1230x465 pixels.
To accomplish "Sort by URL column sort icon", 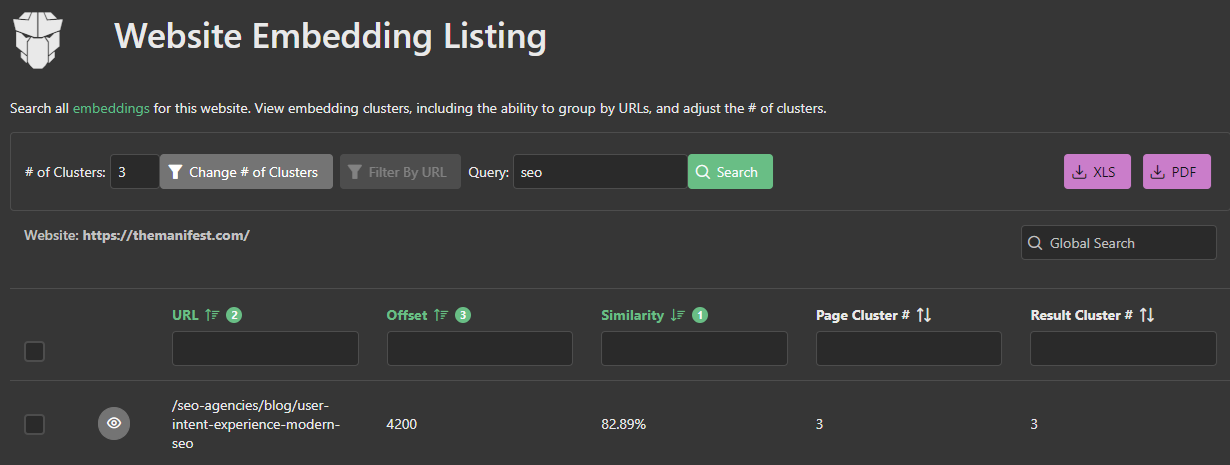I will click(x=212, y=315).
